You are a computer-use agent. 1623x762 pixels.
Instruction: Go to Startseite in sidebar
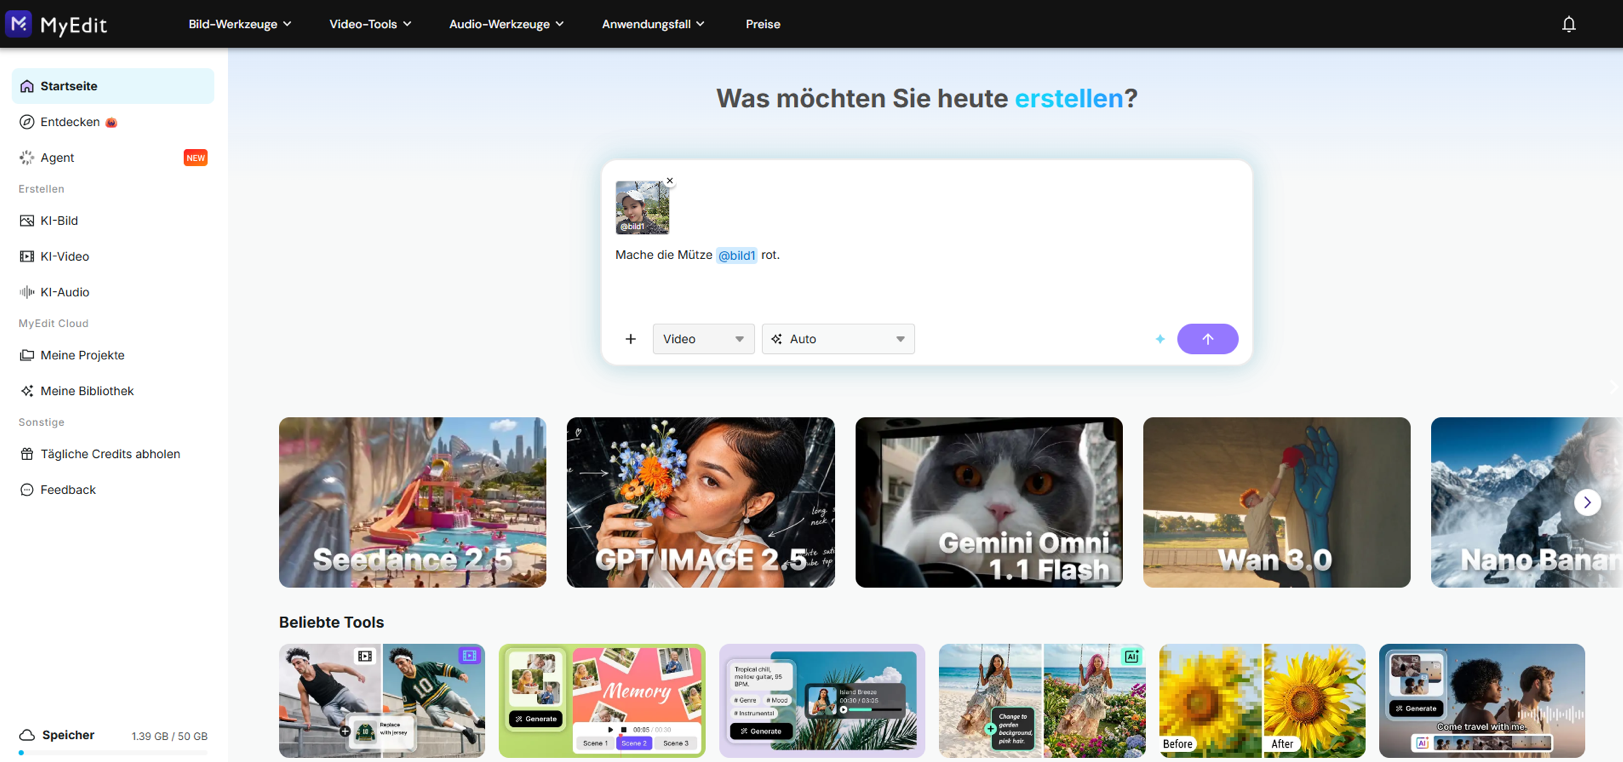pos(113,86)
